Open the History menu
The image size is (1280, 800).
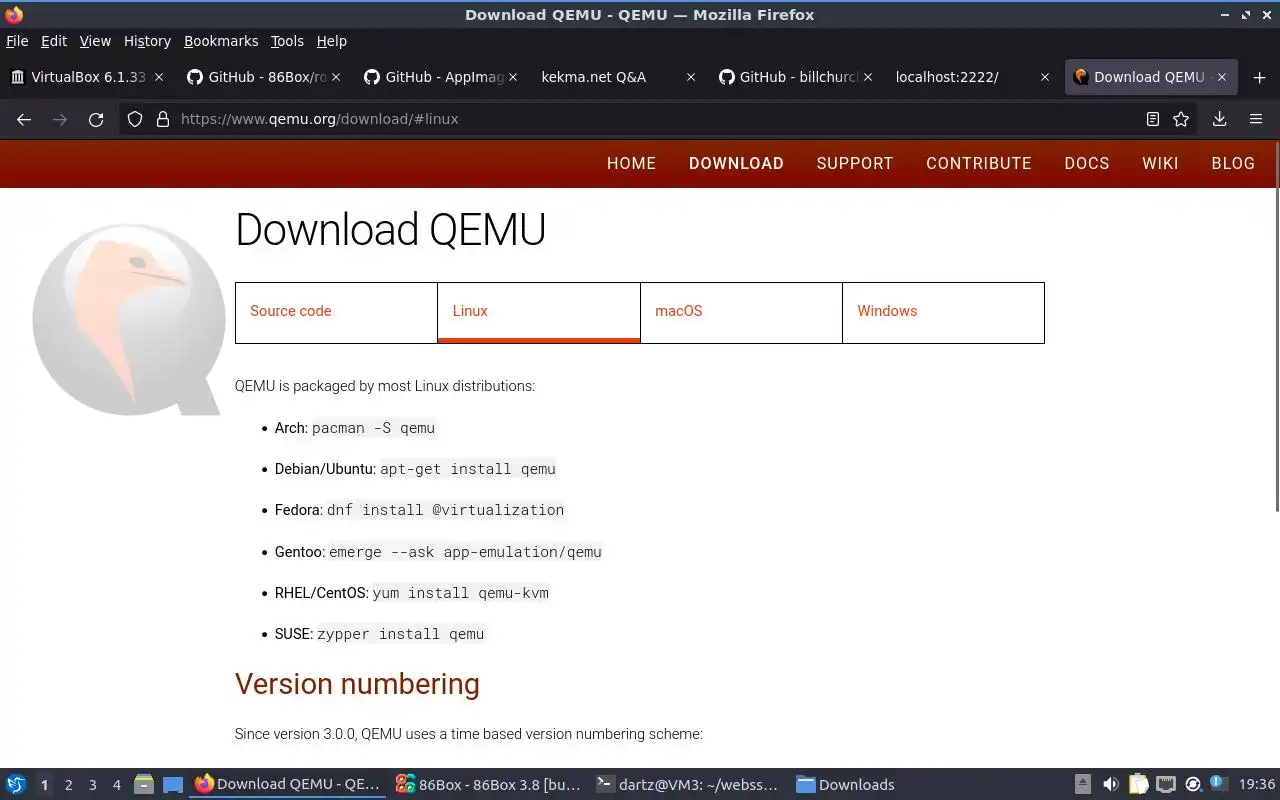click(148, 41)
